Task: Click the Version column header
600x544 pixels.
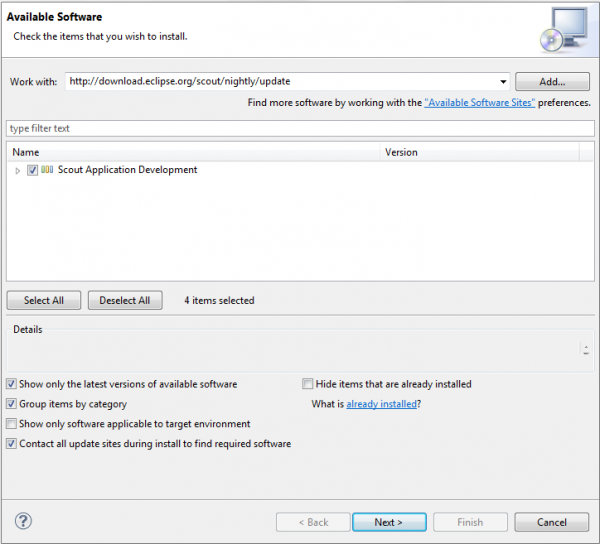Action: pos(479,152)
